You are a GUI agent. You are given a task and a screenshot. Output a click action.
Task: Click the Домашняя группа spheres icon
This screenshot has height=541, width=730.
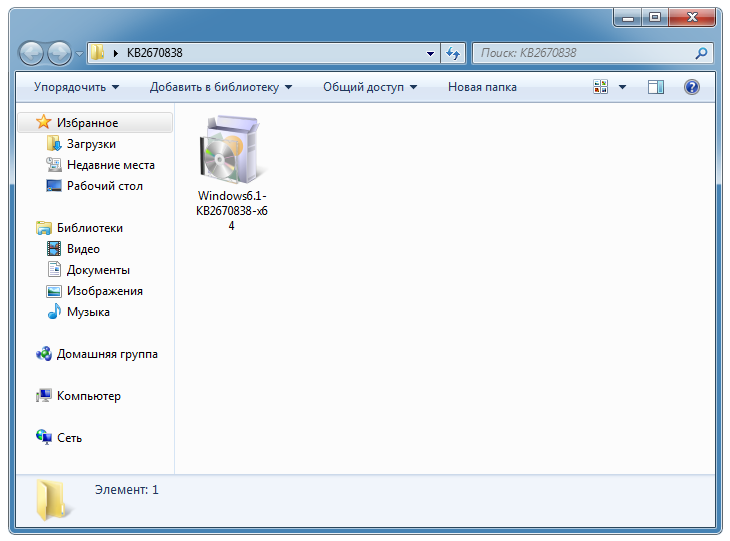click(44, 354)
